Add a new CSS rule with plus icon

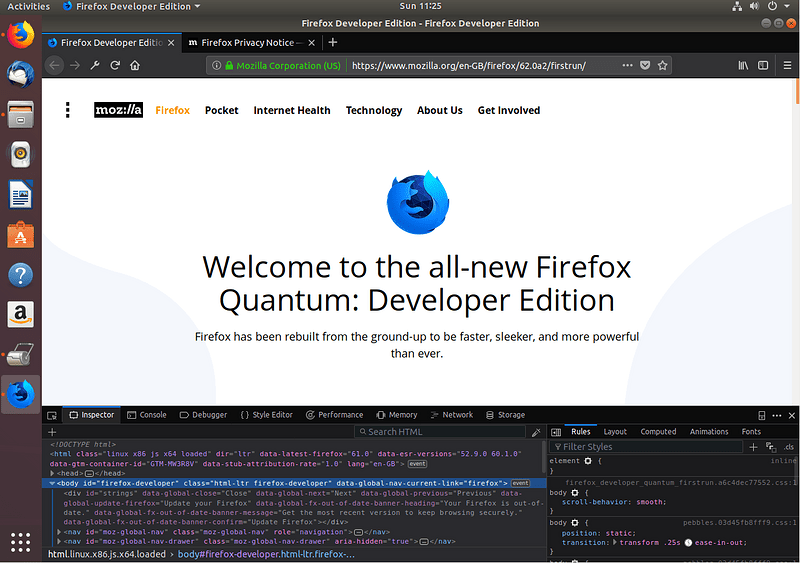pyautogui.click(x=753, y=447)
